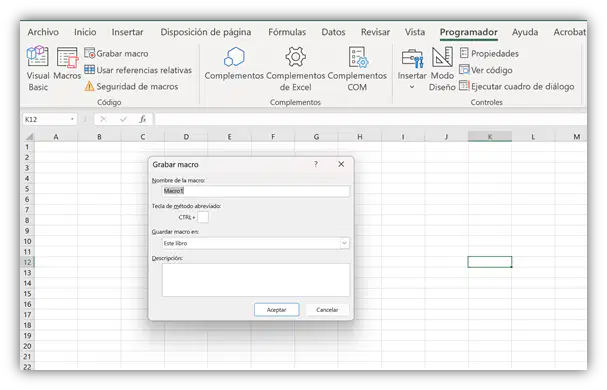607x390 pixels.
Task: Select the Programador tab
Action: [468, 32]
